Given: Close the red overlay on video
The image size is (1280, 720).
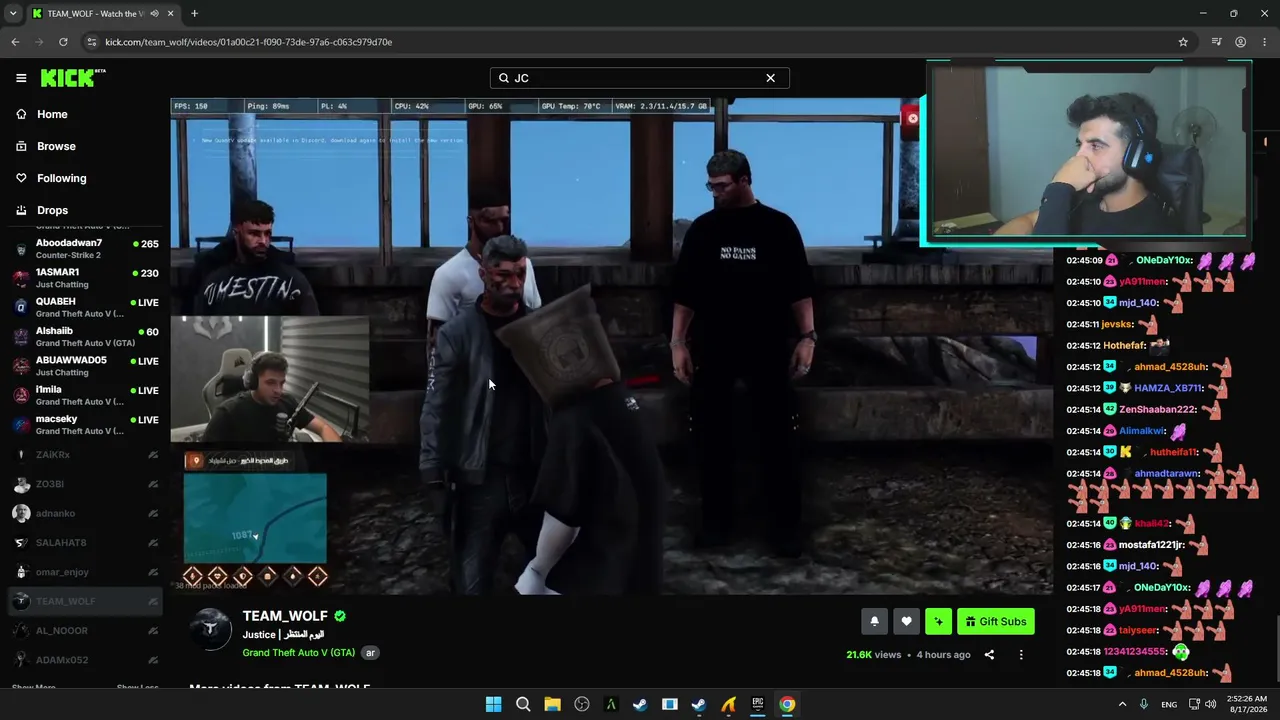Looking at the screenshot, I should click(912, 118).
